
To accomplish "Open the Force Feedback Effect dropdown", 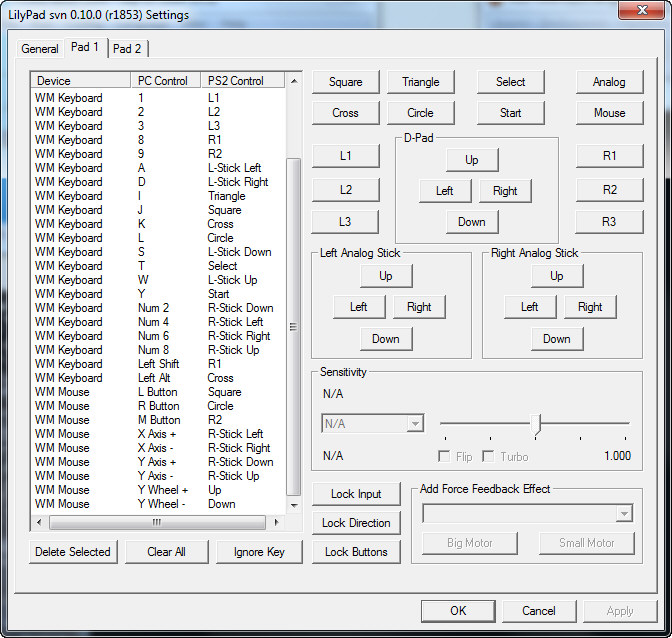I will 528,513.
